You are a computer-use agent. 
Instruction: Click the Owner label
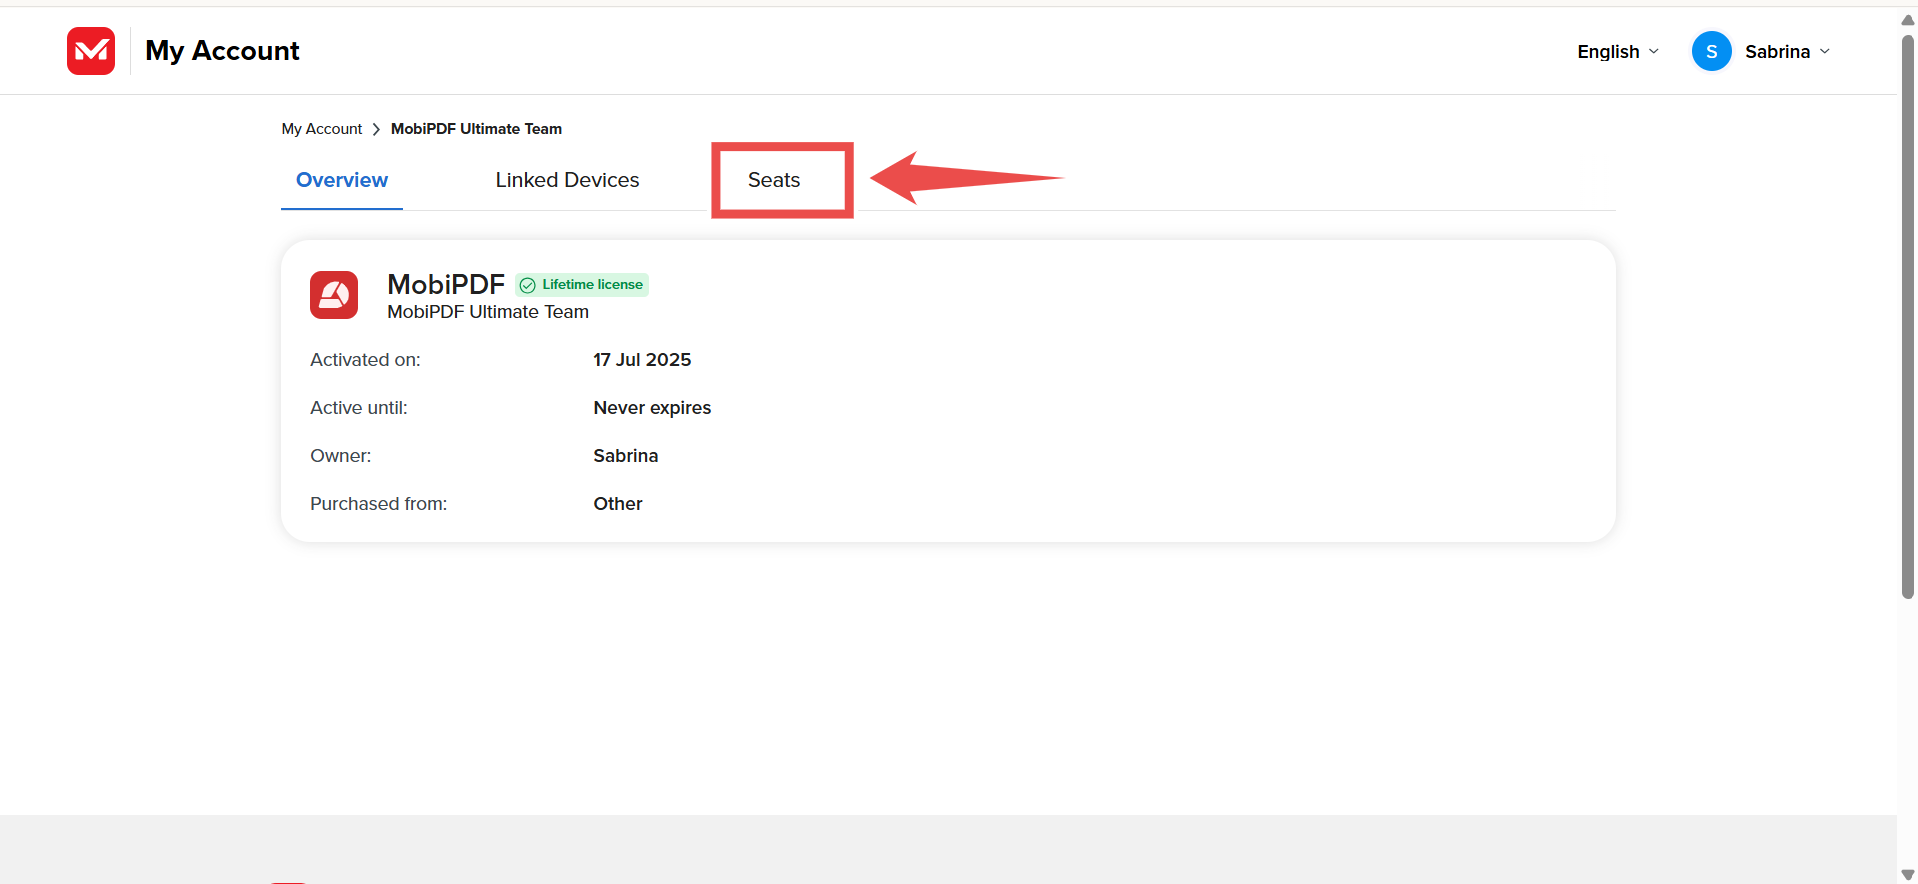tap(341, 456)
